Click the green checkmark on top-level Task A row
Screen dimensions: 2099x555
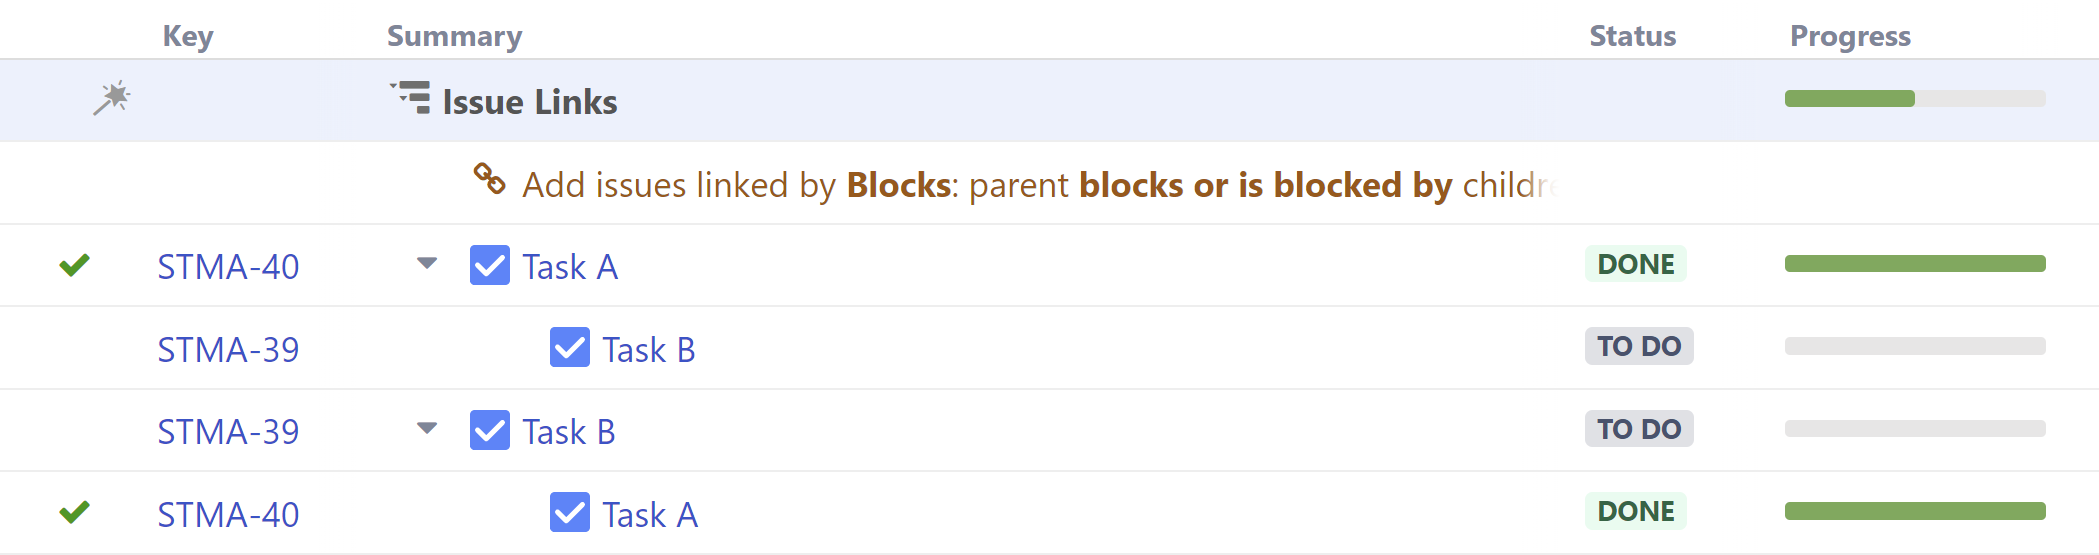tap(75, 265)
